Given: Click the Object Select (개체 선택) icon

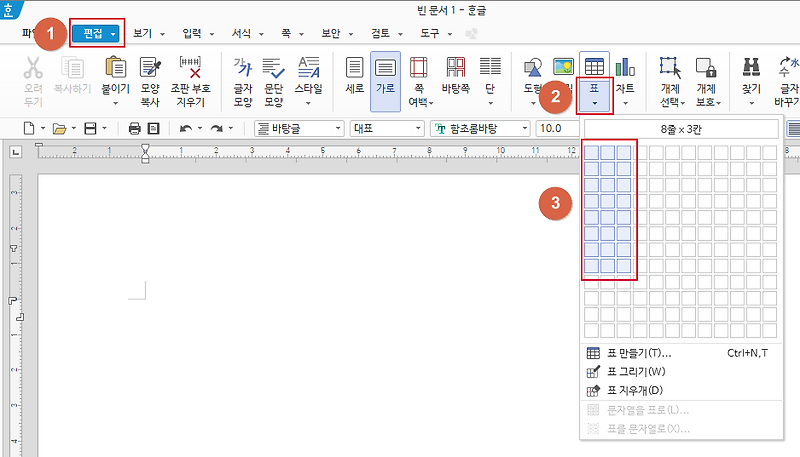Looking at the screenshot, I should point(670,67).
